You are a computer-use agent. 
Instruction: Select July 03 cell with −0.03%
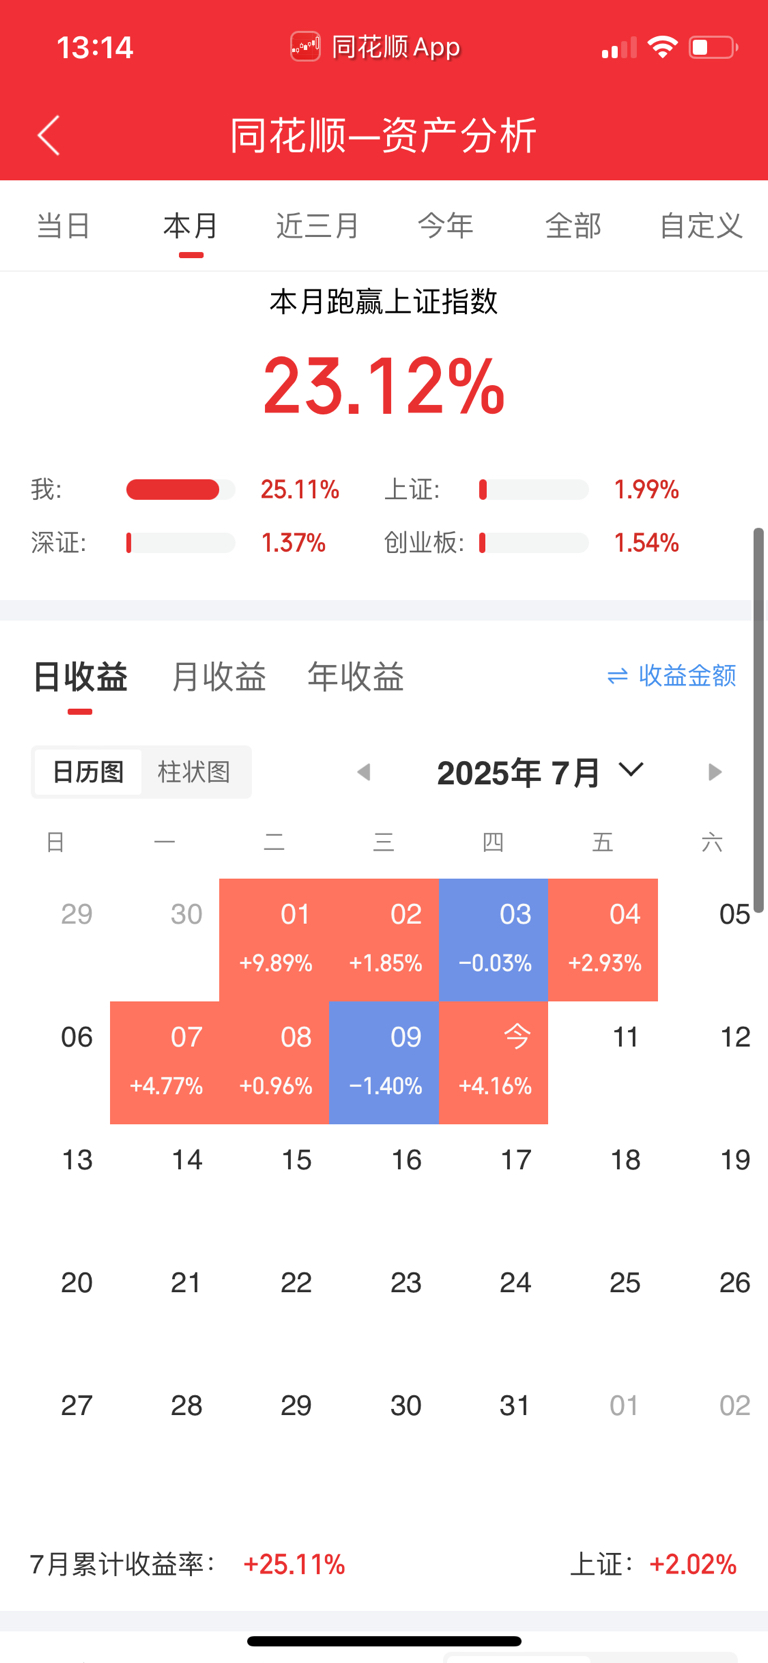[x=494, y=940]
